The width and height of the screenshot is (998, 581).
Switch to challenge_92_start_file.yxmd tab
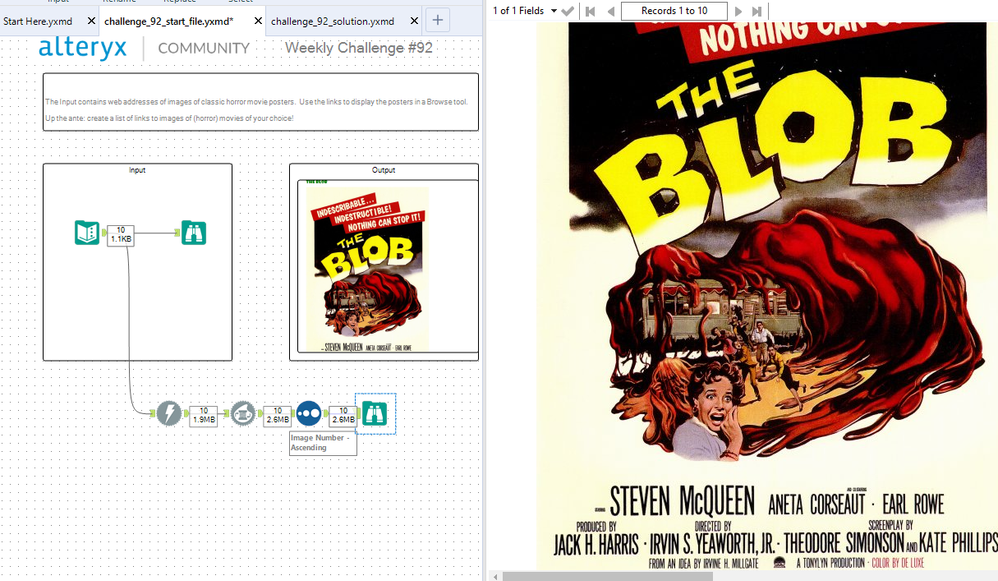[x=169, y=21]
